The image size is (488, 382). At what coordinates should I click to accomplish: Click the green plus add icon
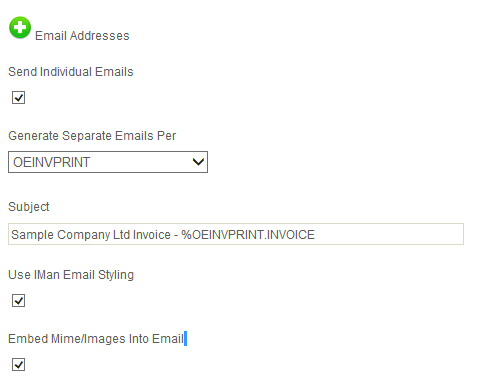click(x=20, y=27)
